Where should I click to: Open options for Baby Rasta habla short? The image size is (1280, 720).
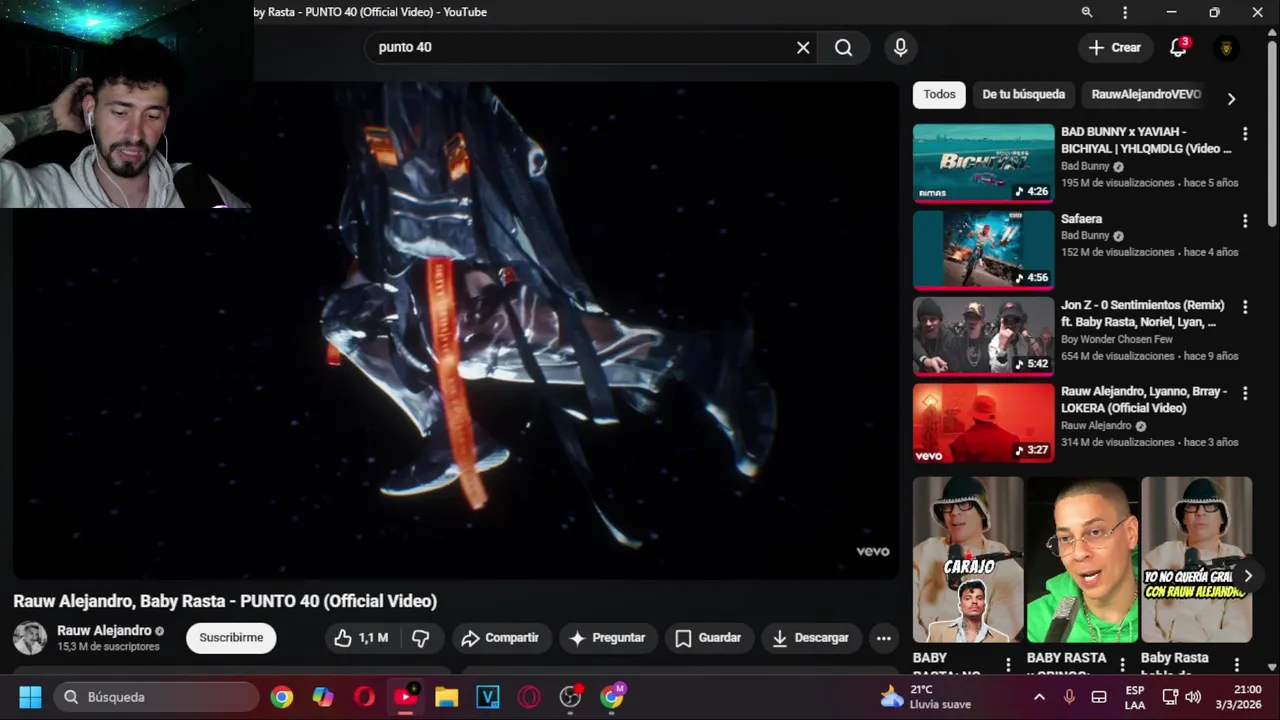[1237, 664]
